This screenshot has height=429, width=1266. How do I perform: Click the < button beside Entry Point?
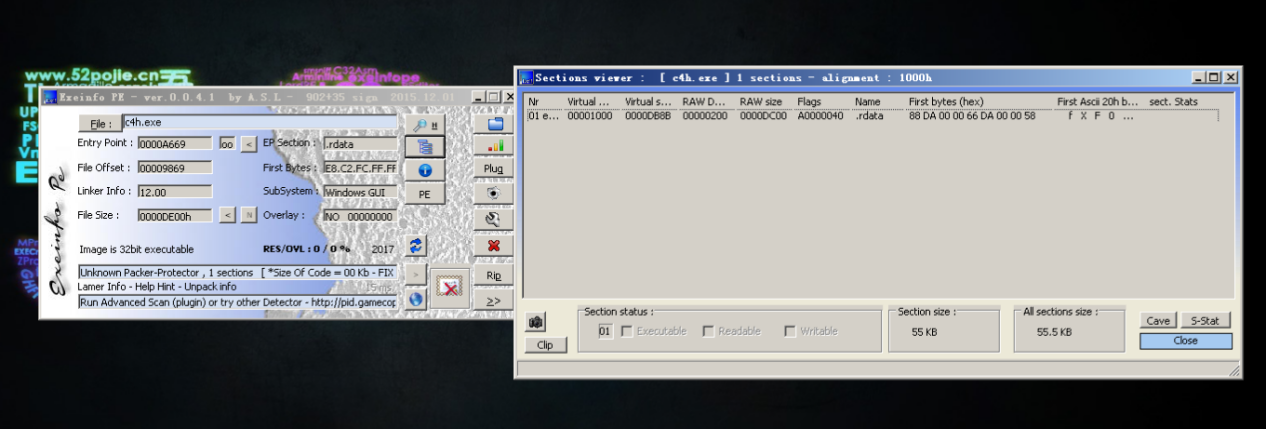pyautogui.click(x=249, y=144)
